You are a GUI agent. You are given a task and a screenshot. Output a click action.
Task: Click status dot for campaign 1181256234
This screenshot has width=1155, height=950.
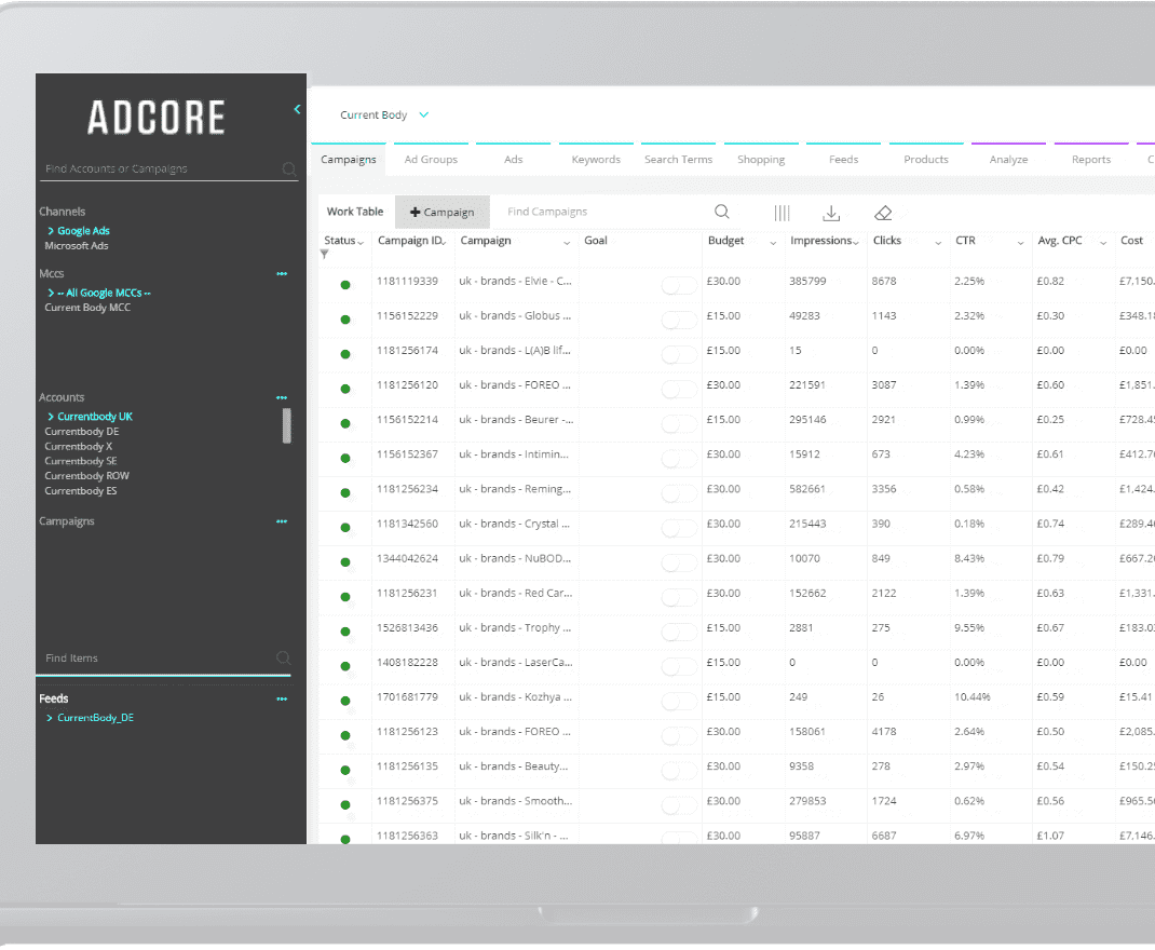(x=345, y=493)
